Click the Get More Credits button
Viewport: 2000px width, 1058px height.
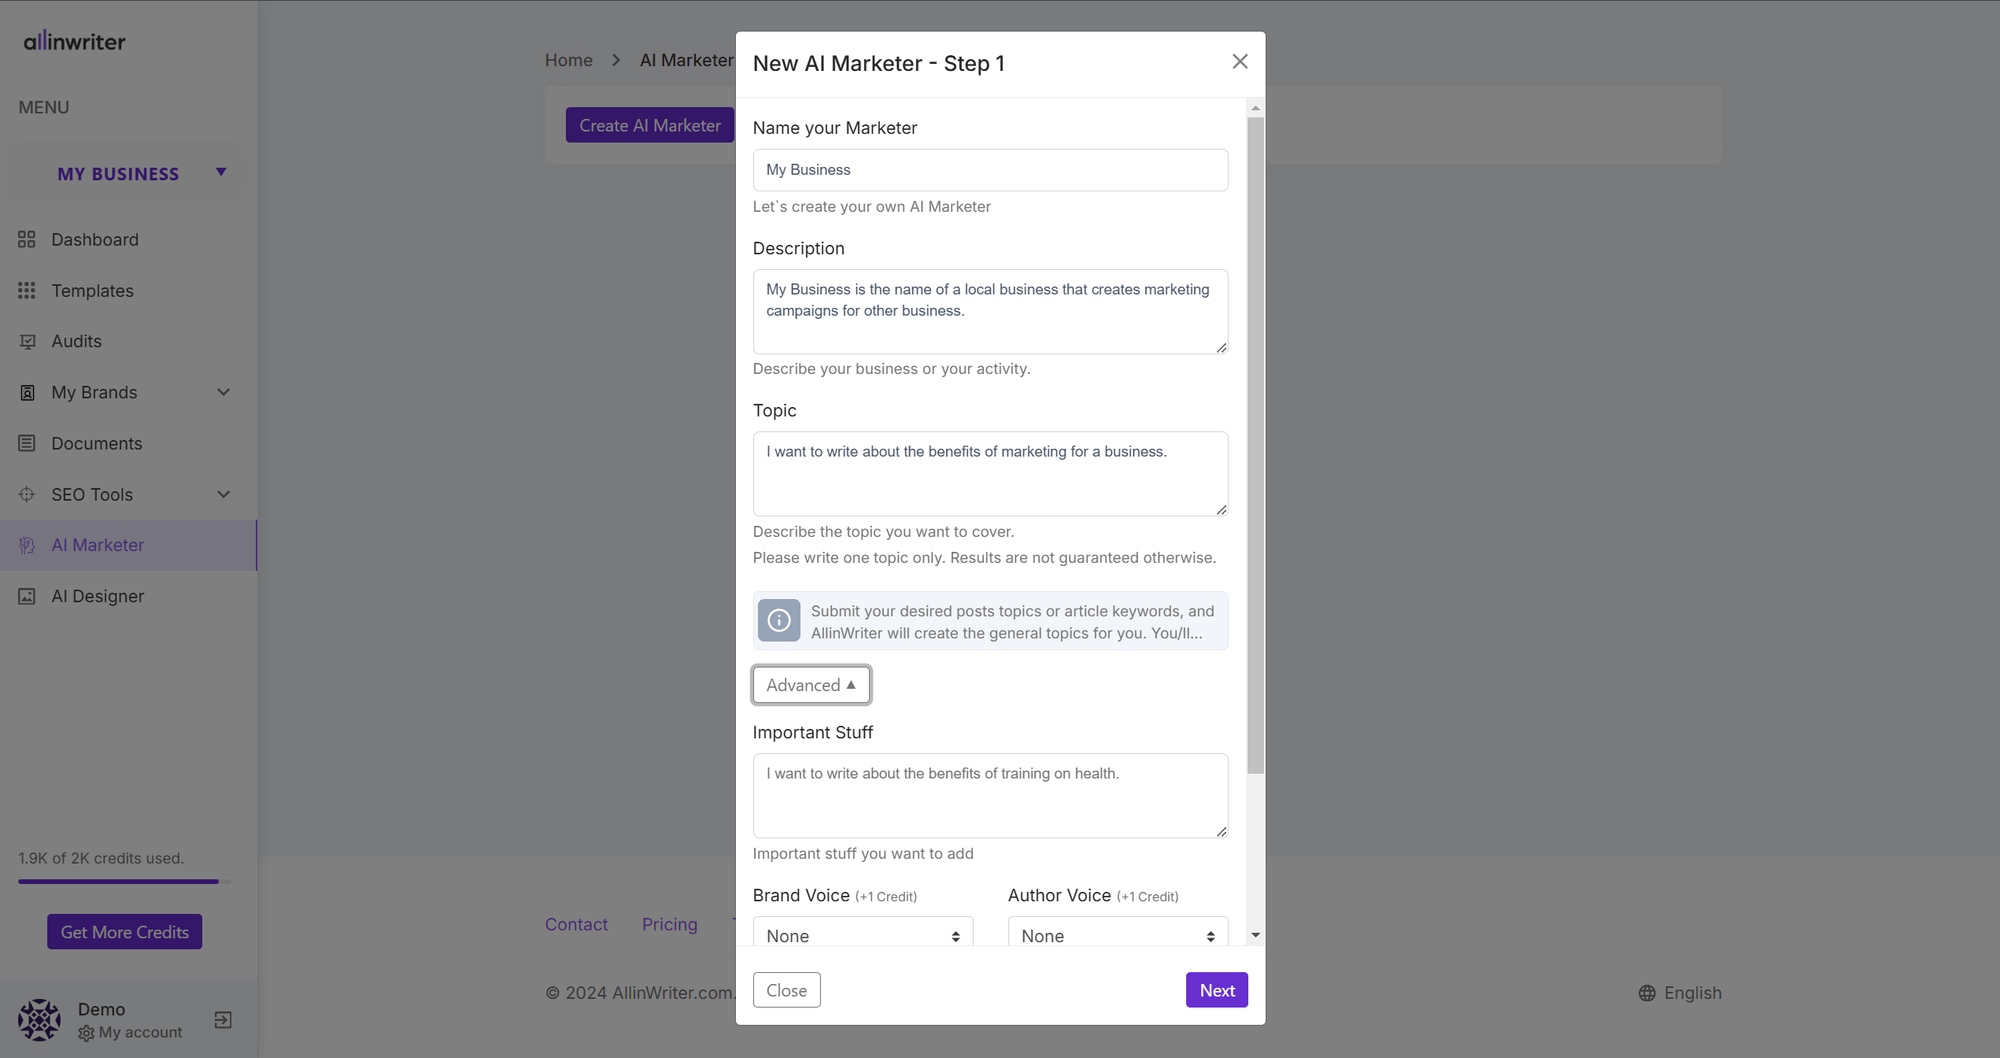pyautogui.click(x=125, y=932)
